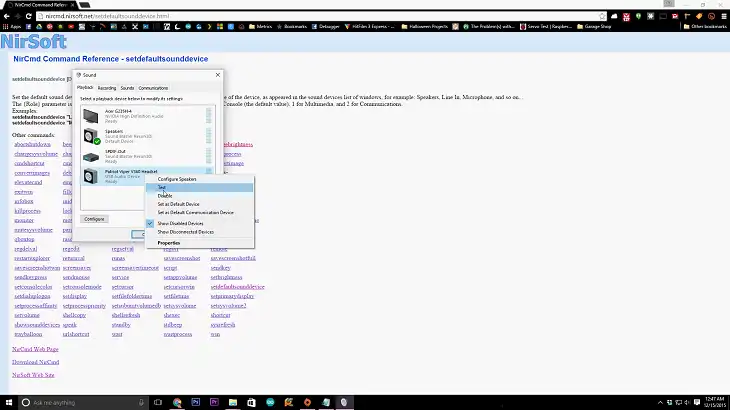Choose Test from the context menu
This screenshot has height=410, width=730.
pos(200,187)
